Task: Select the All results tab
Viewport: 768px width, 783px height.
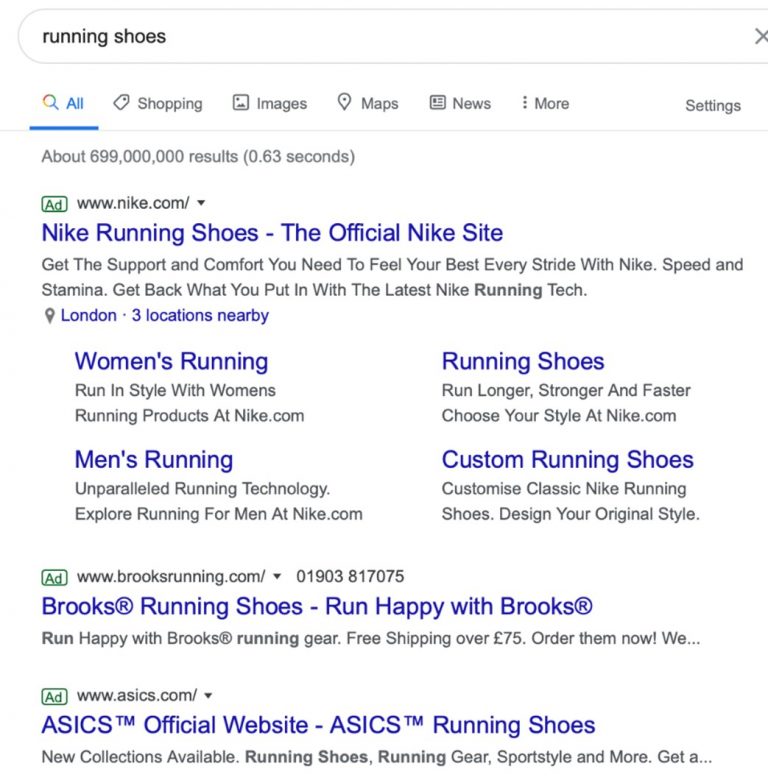Action: tap(63, 103)
